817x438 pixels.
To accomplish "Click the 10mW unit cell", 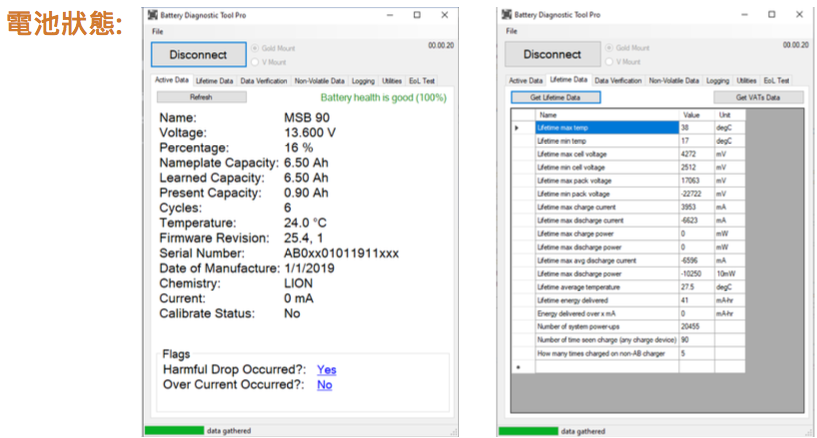I will click(729, 274).
